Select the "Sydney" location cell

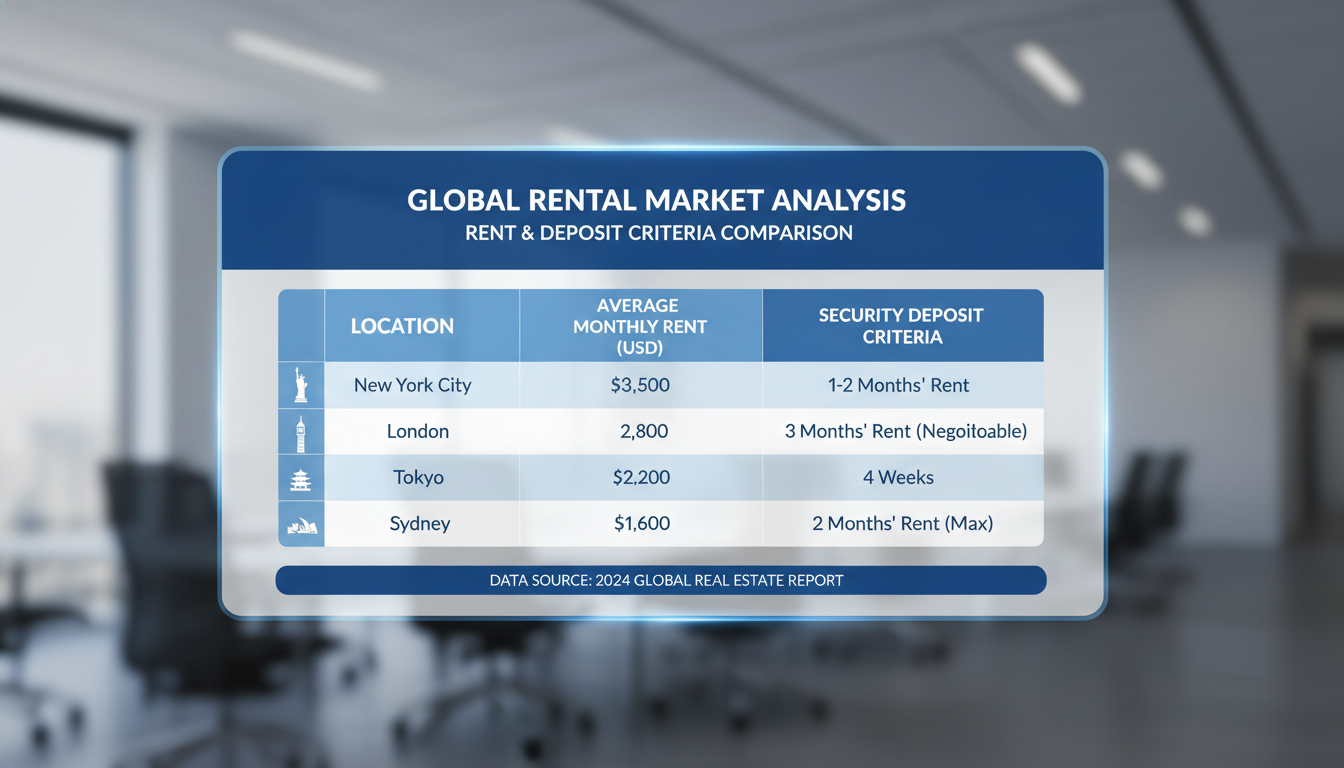point(420,524)
